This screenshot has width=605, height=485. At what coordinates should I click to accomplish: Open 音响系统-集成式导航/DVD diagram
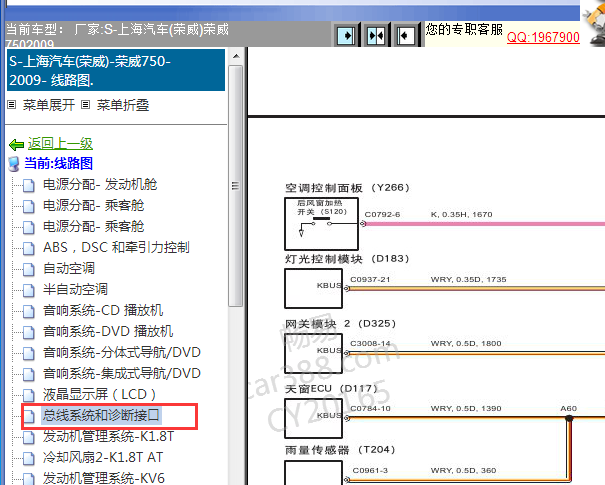122,373
